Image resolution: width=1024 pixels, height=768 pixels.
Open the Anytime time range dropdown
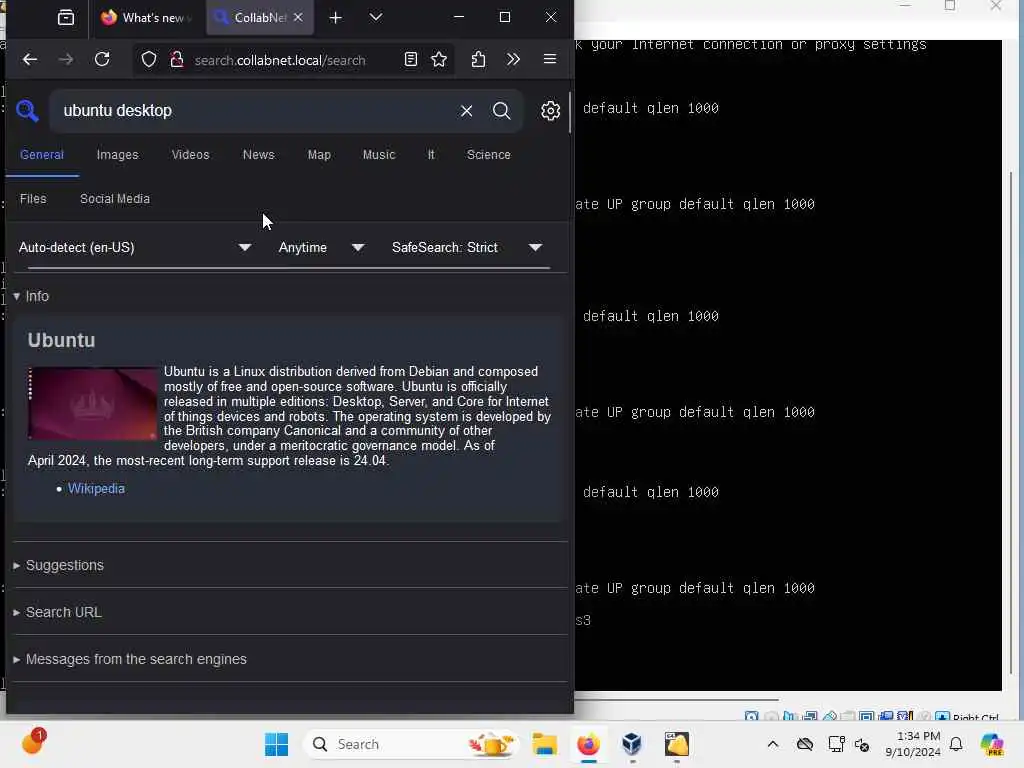321,248
